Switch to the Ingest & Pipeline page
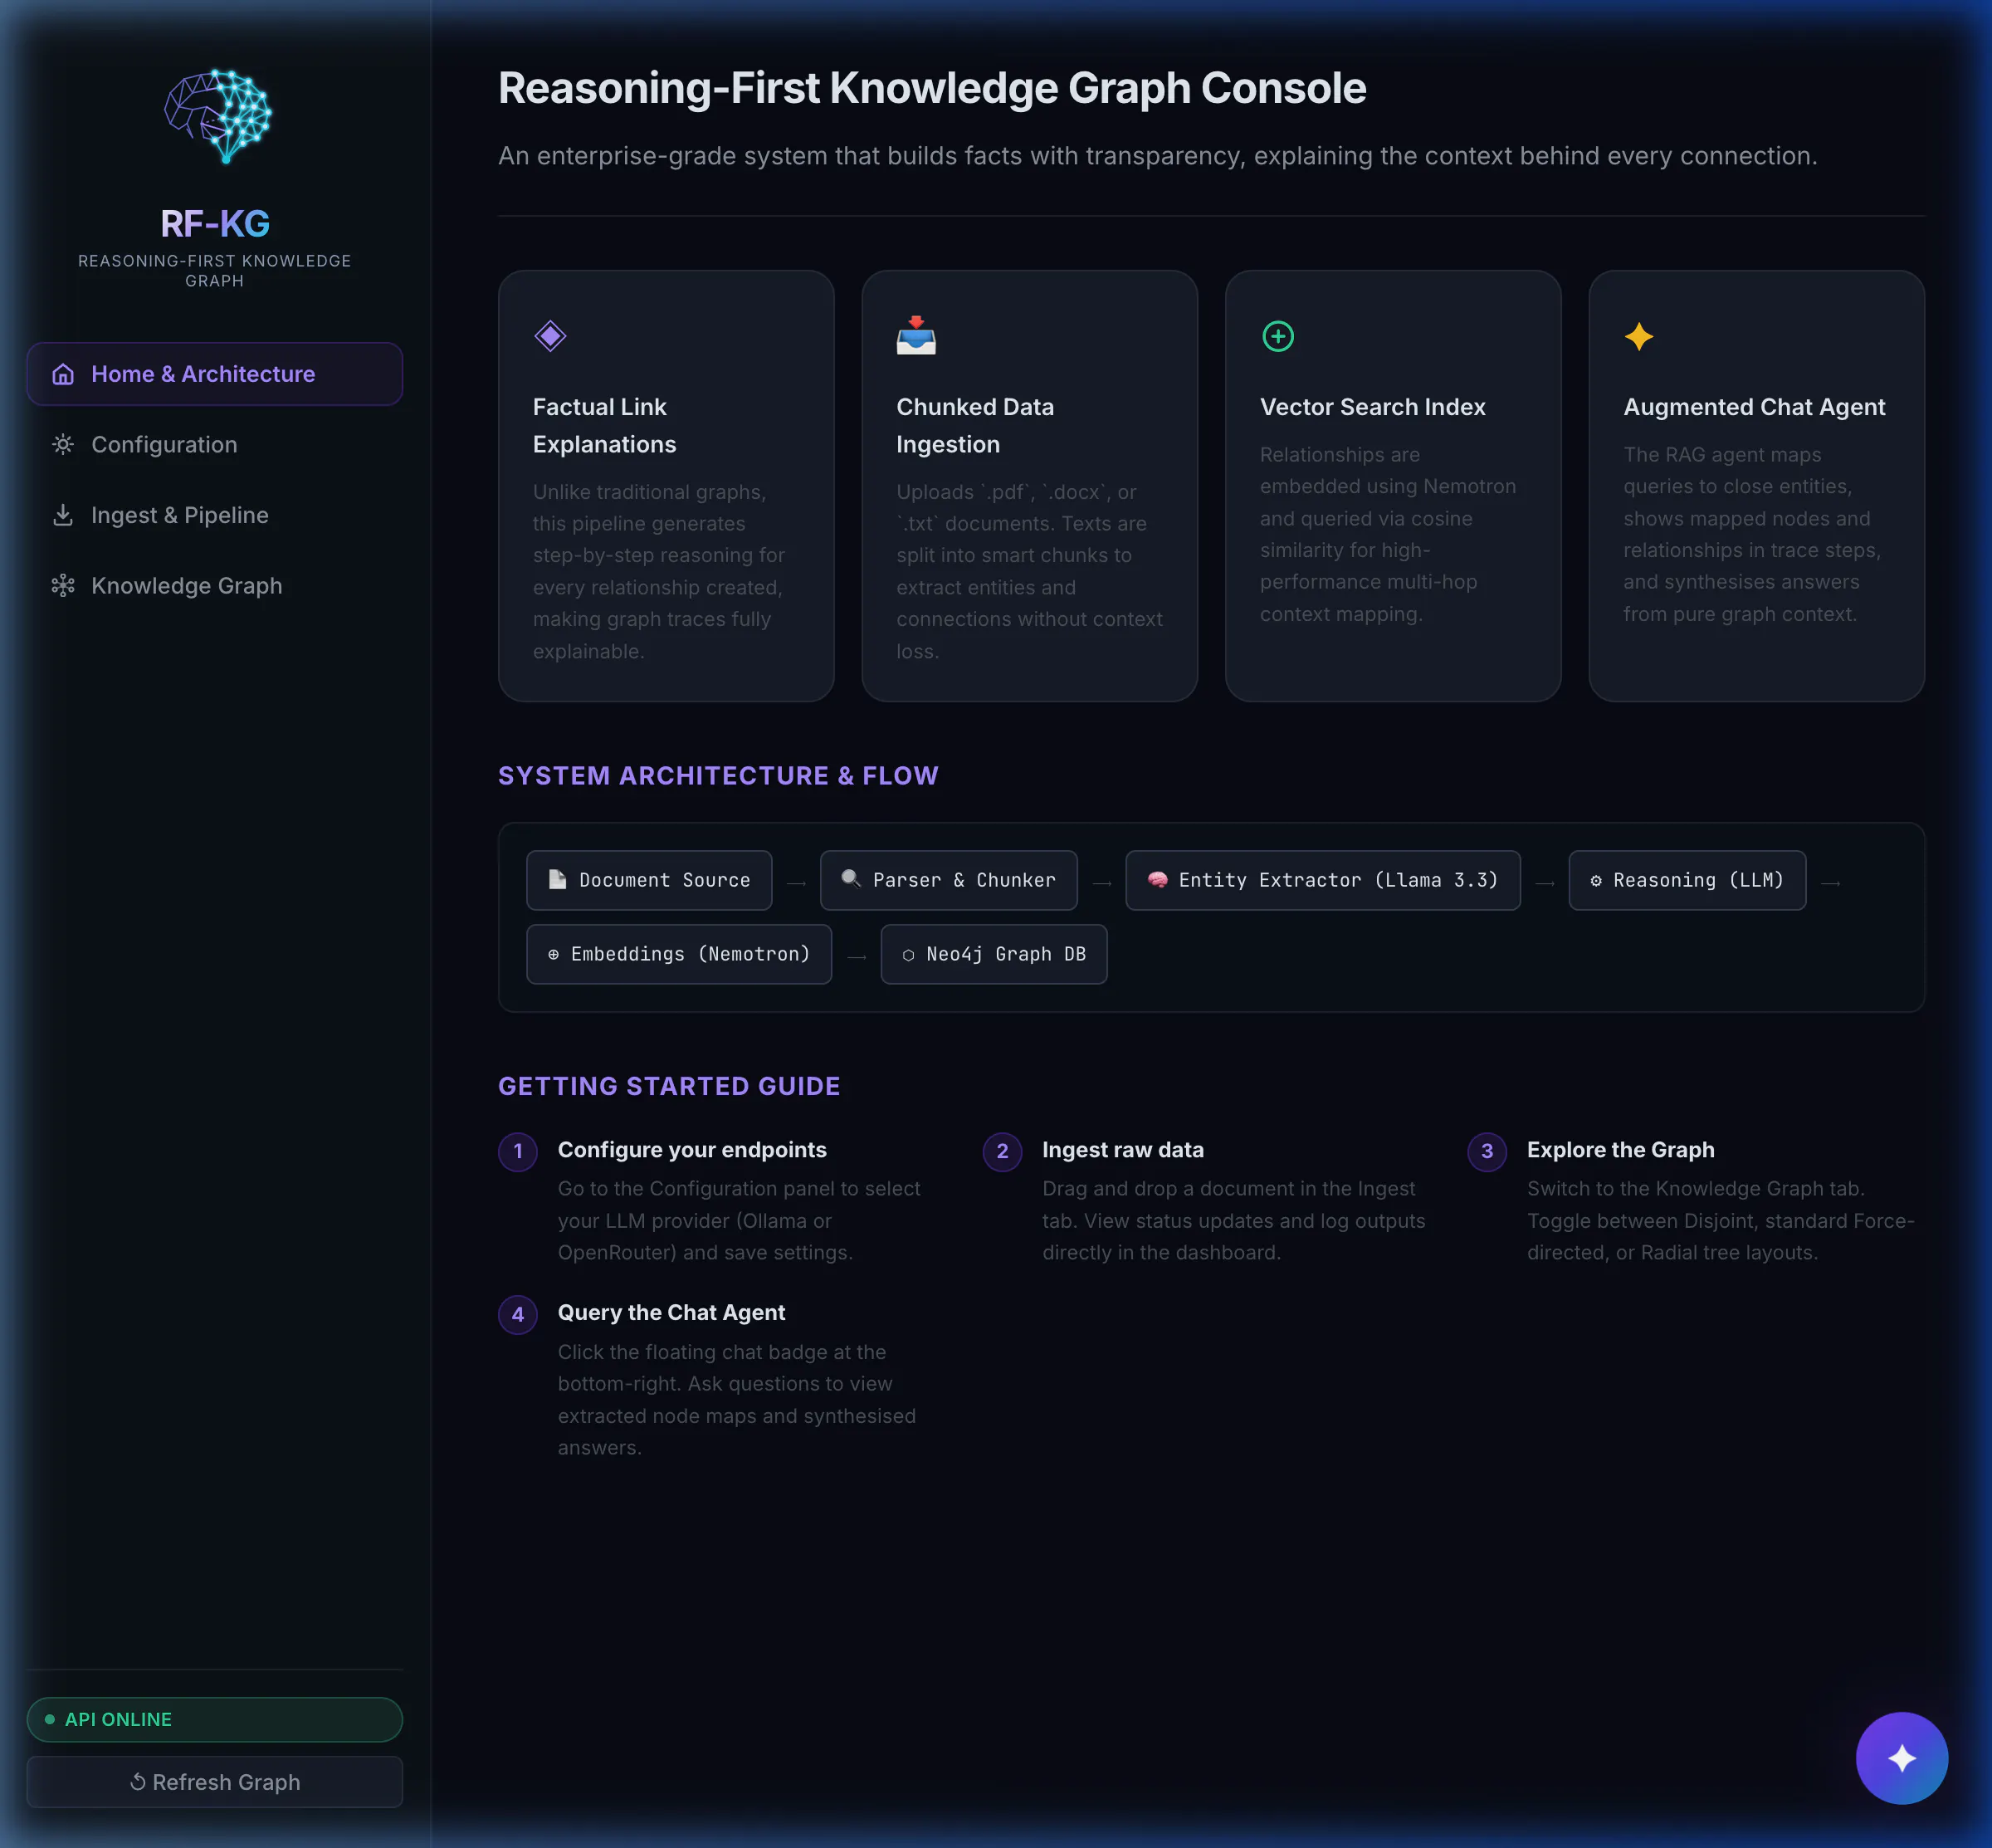Screen dimensions: 1992x1848 tap(215, 515)
